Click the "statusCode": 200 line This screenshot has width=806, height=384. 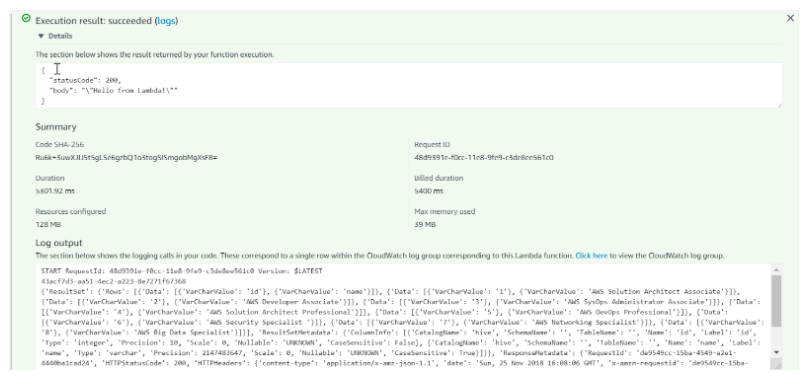click(85, 80)
